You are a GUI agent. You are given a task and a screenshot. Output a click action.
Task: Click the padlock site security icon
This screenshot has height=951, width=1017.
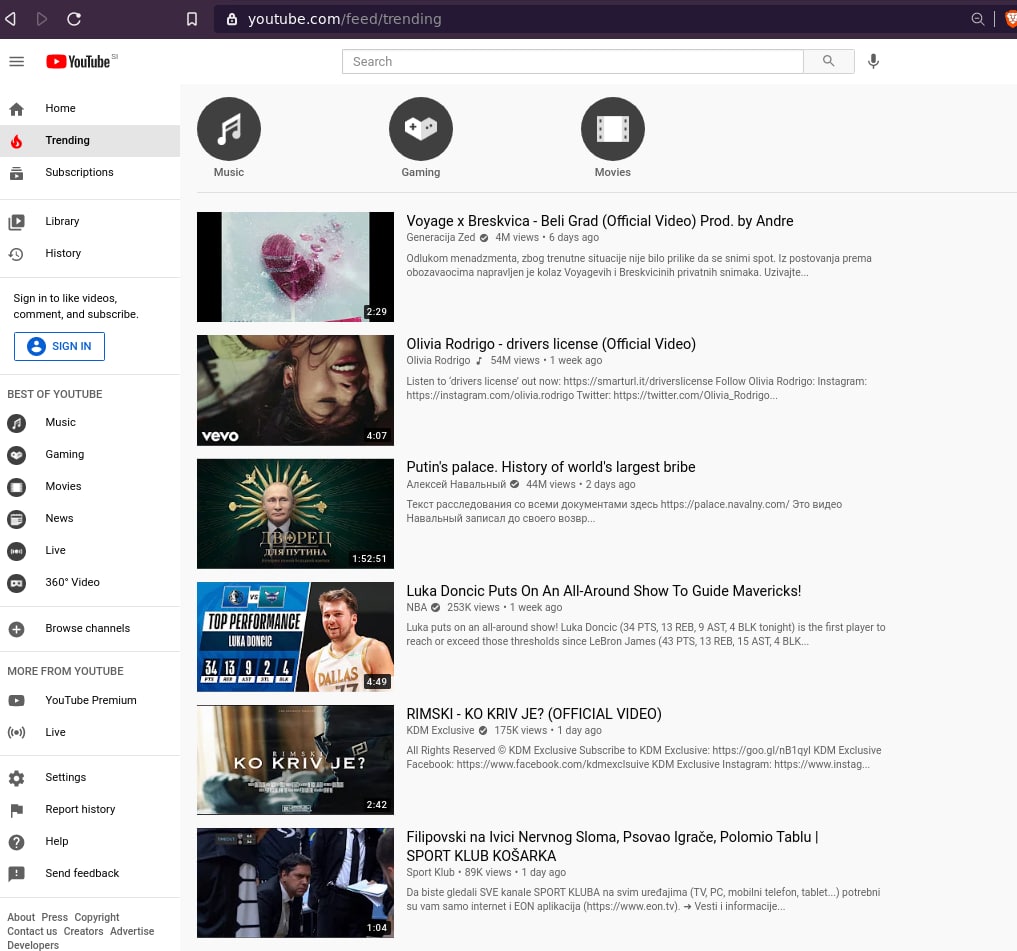pos(232,19)
